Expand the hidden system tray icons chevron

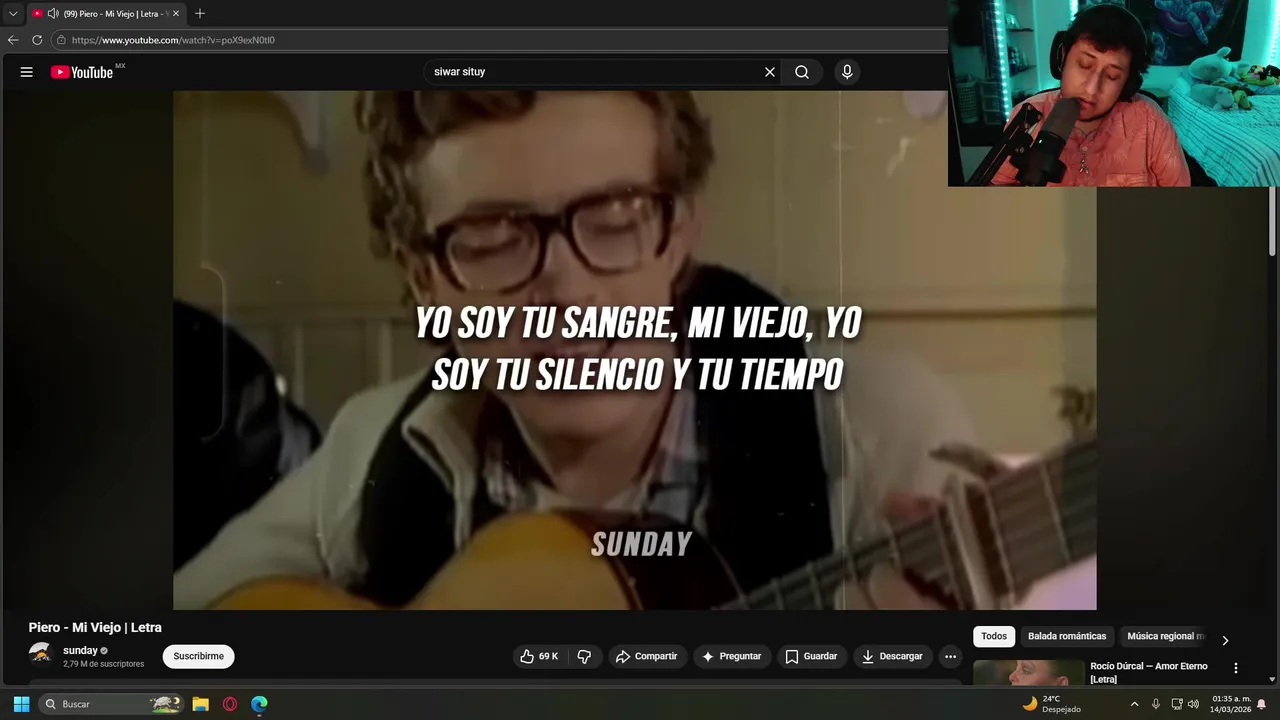point(1134,704)
